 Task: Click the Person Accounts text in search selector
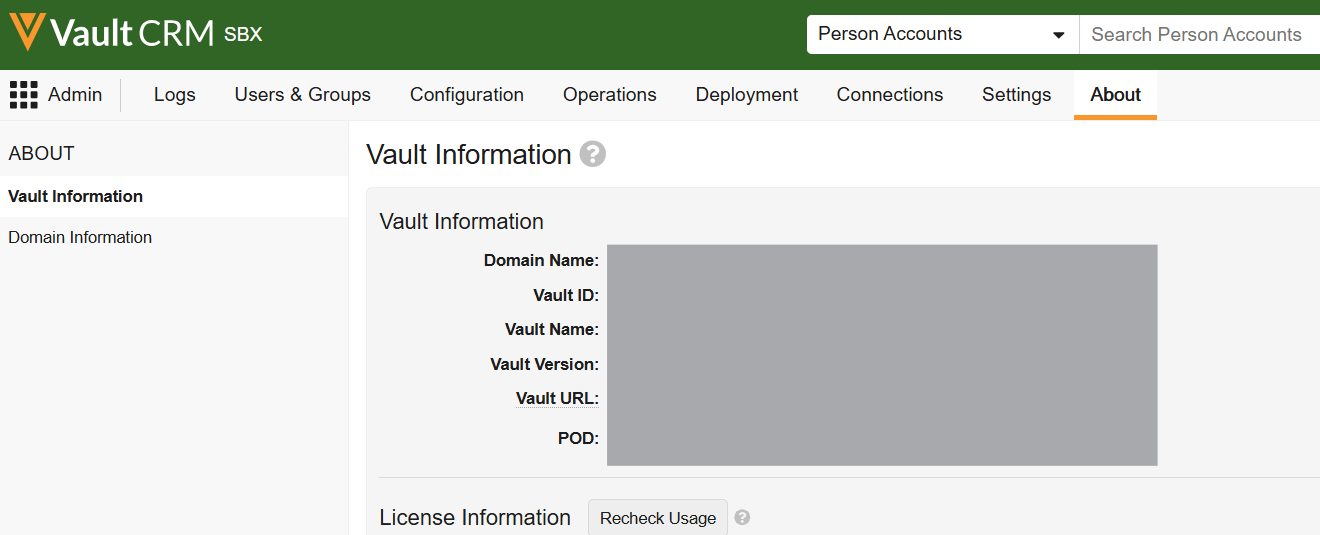pyautogui.click(x=889, y=34)
